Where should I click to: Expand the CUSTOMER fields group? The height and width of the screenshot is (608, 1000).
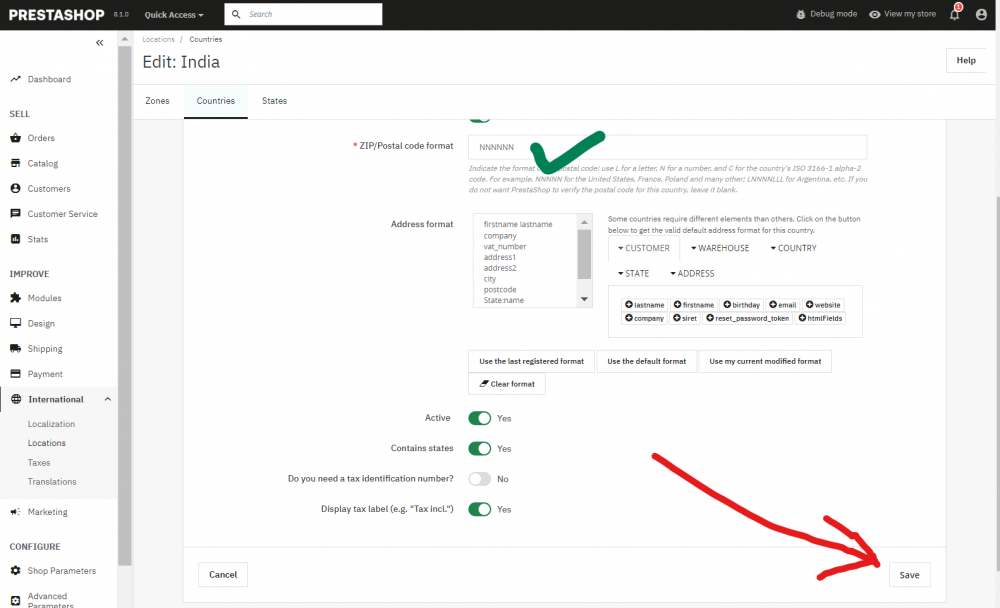pos(643,248)
